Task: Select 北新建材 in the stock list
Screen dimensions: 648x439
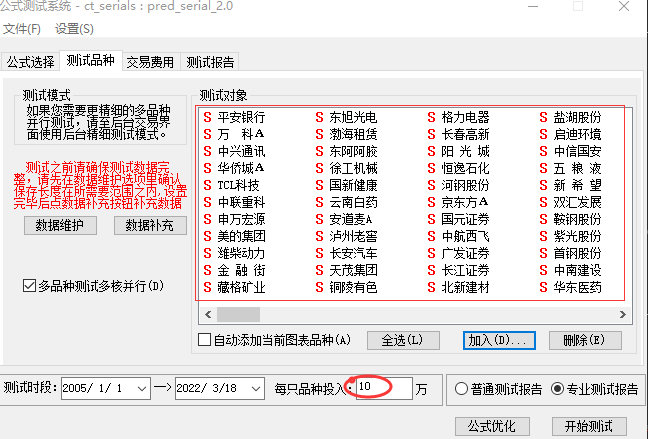Action: 465,287
